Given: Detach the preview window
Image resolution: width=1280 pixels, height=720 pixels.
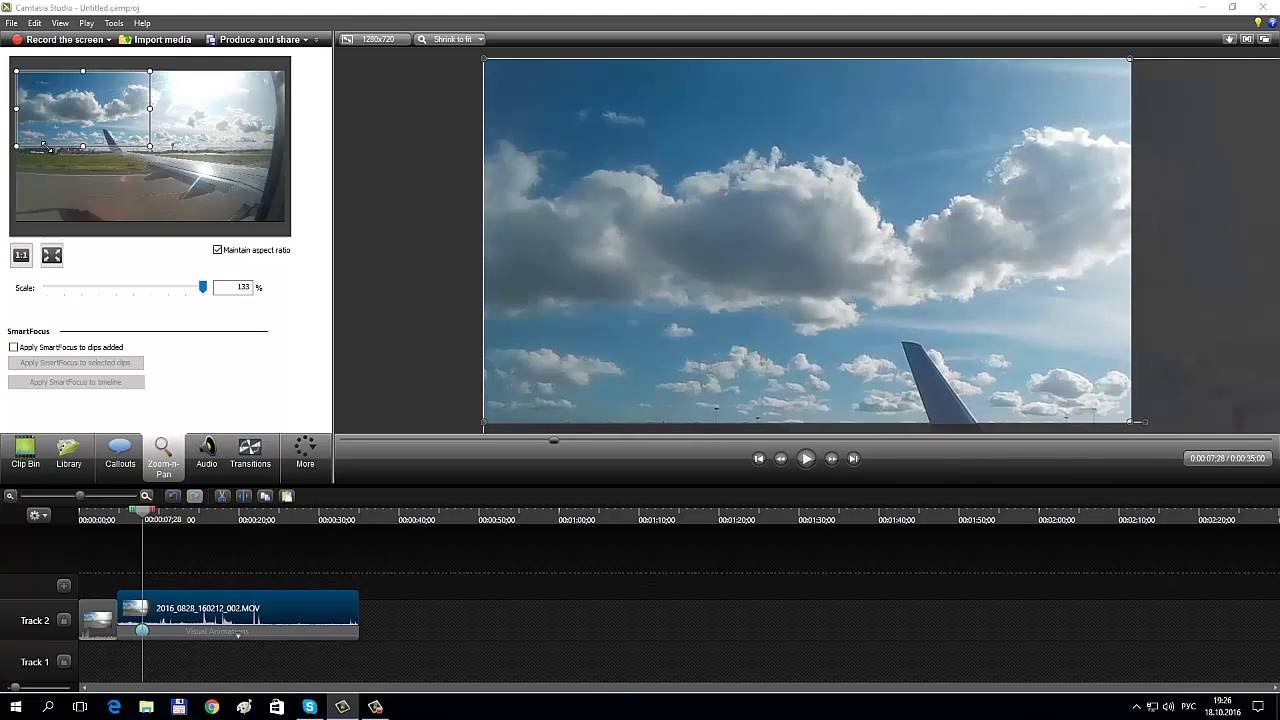Looking at the screenshot, I should (x=1266, y=40).
